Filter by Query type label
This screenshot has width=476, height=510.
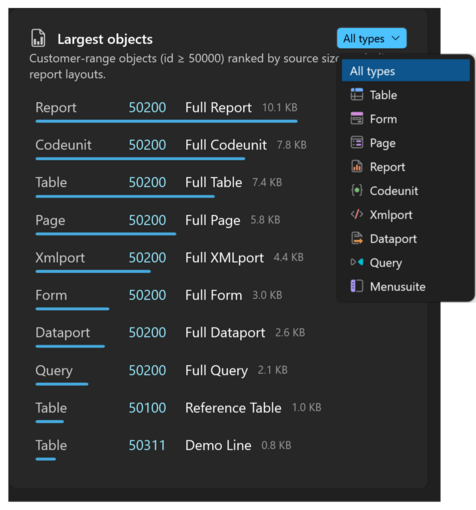point(386,263)
